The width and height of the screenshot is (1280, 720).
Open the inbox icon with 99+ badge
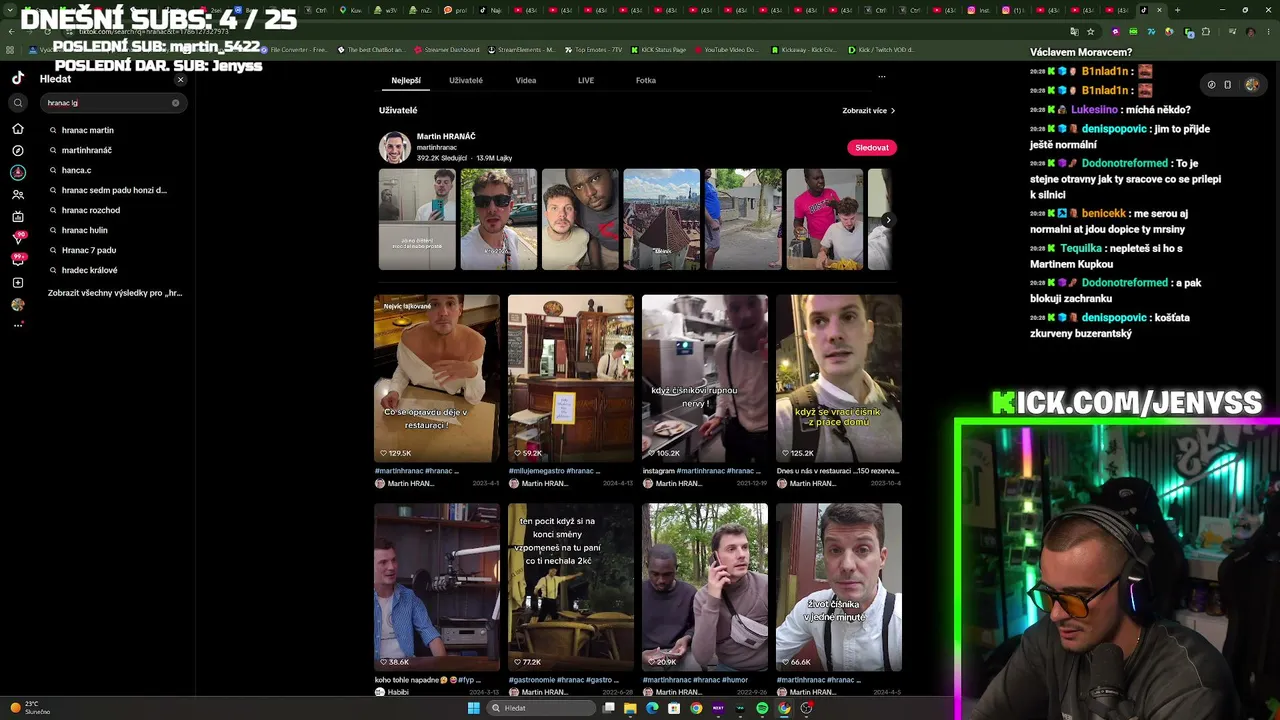tap(18, 260)
